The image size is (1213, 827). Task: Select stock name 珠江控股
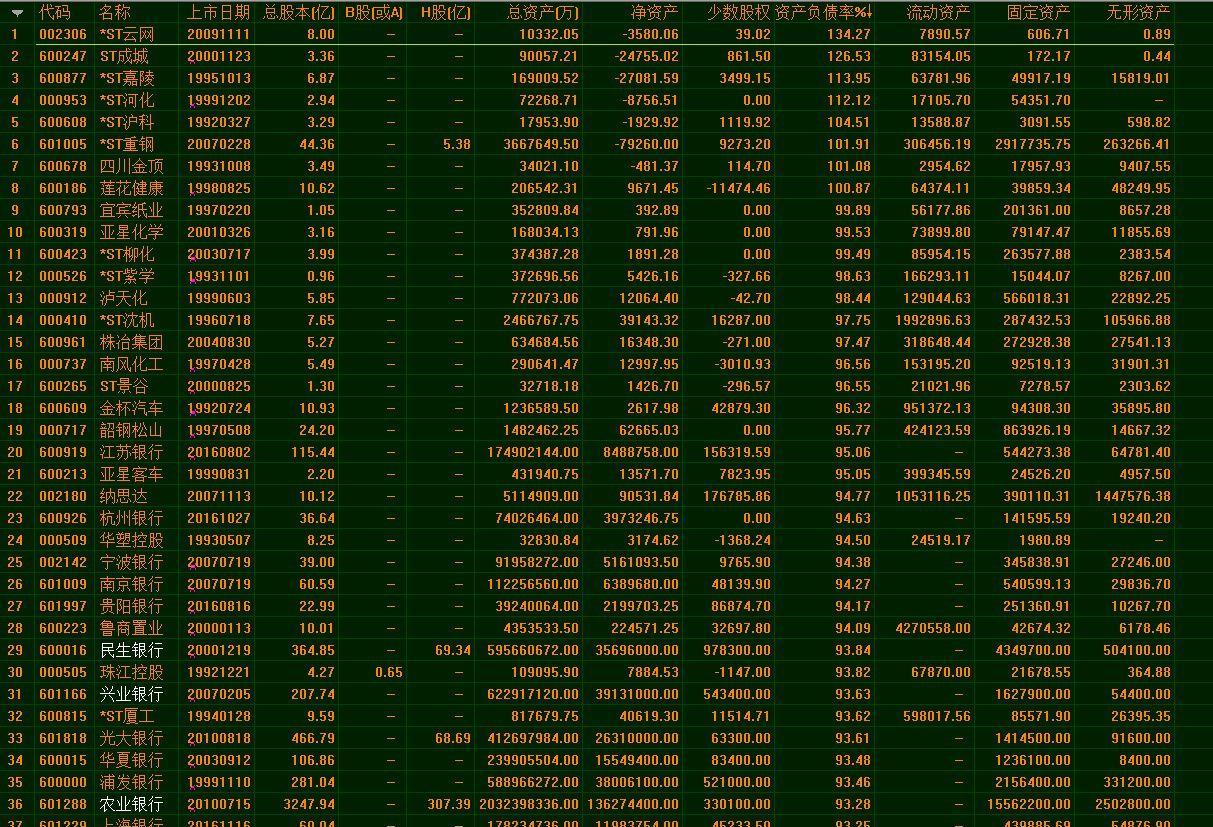(131, 672)
